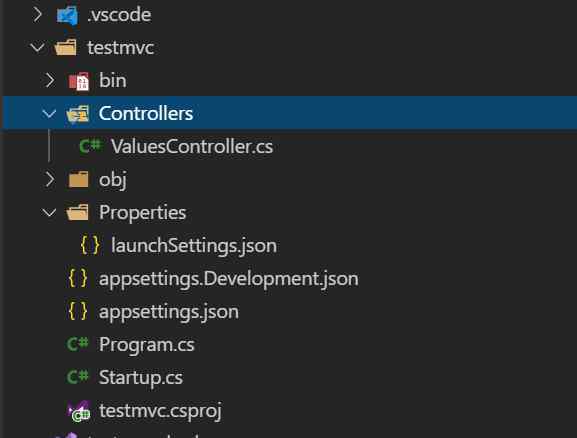The image size is (577, 438).
Task: Collapse the testmvc folder chevron
Action: (38, 48)
